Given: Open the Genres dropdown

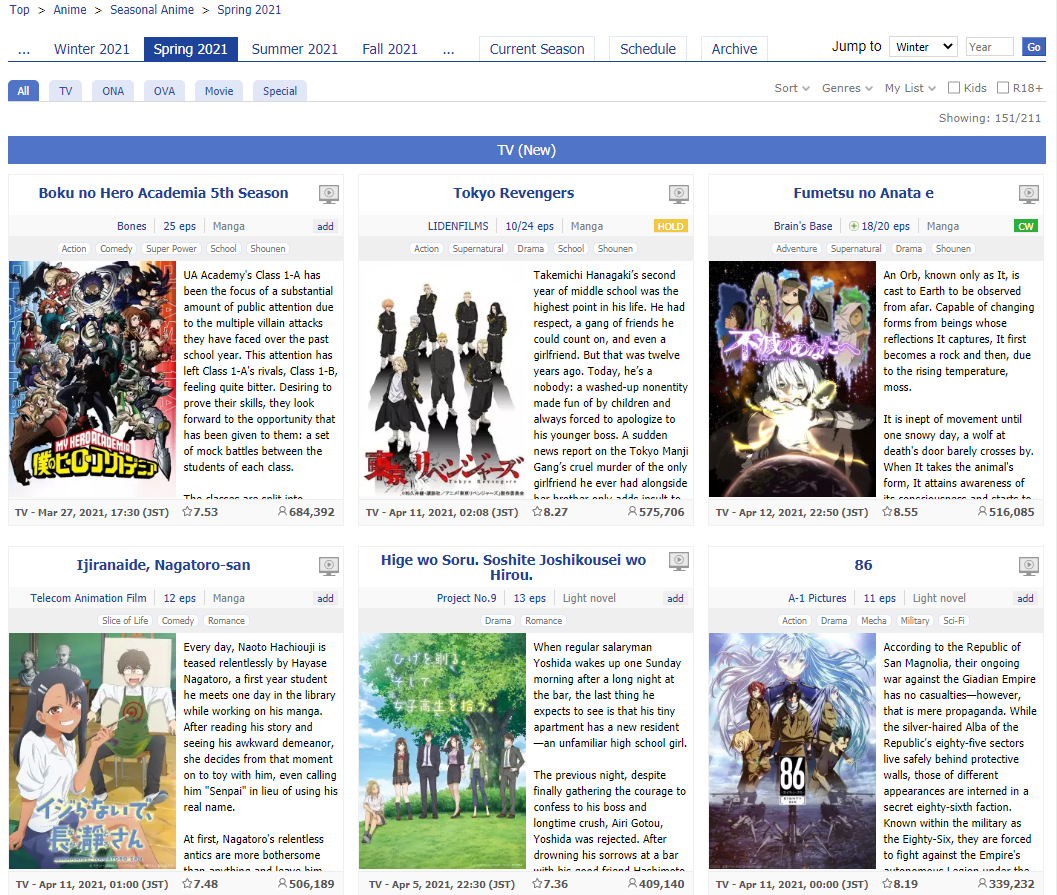Looking at the screenshot, I should (847, 88).
